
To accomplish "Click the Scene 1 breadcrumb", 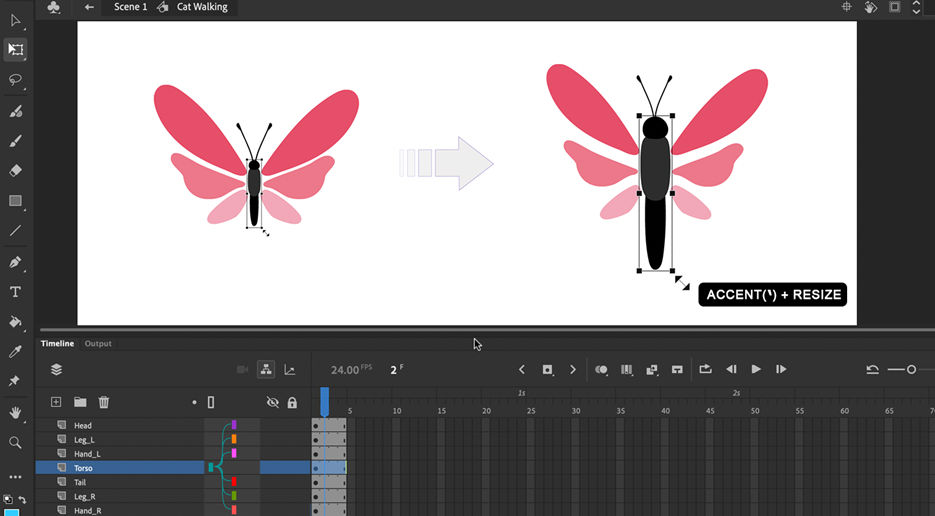I will 130,7.
